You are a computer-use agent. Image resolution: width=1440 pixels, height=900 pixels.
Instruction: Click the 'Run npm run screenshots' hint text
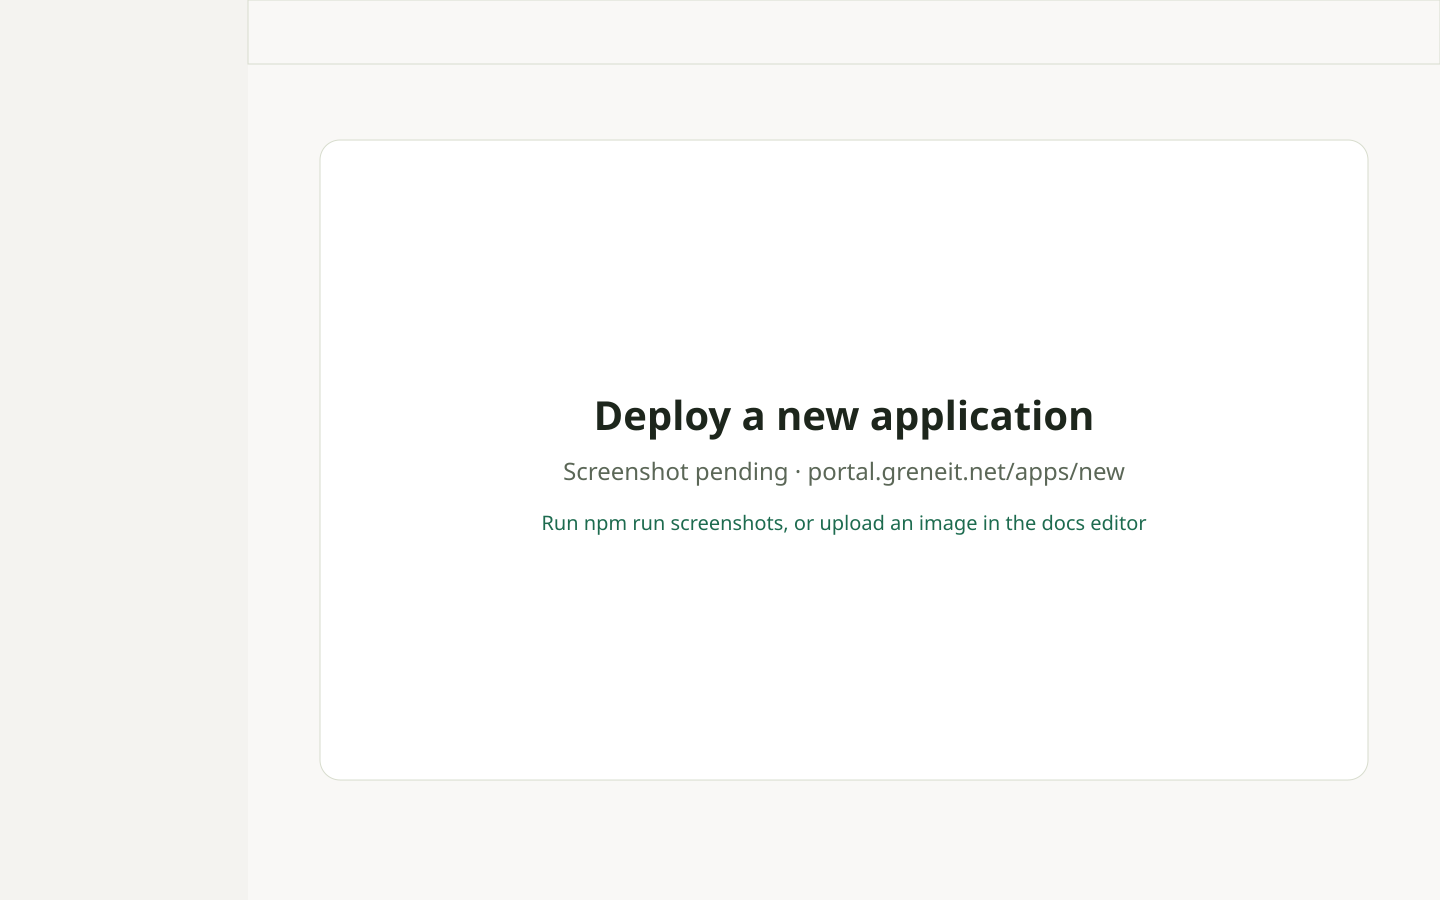click(843, 523)
